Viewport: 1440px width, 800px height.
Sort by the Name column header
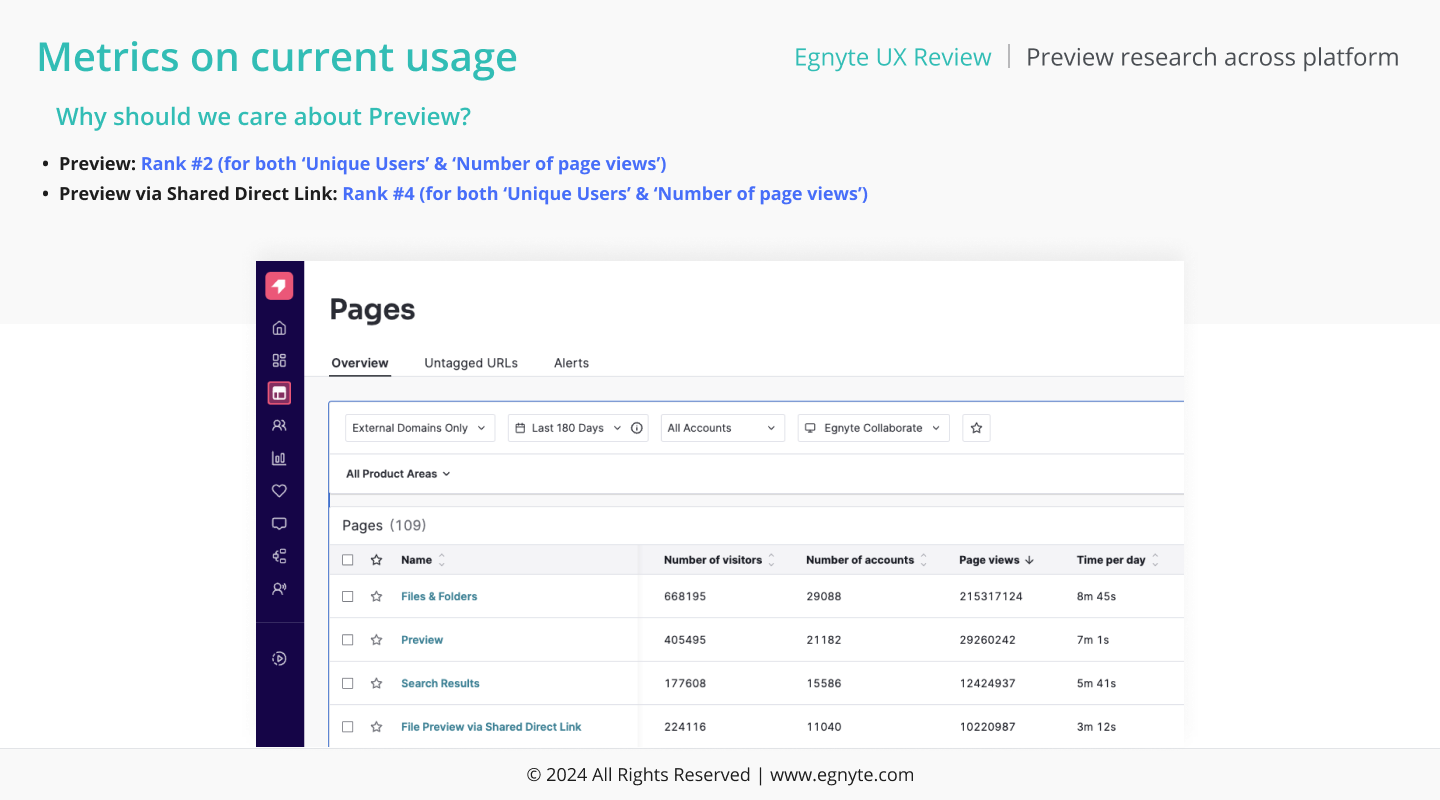click(423, 560)
